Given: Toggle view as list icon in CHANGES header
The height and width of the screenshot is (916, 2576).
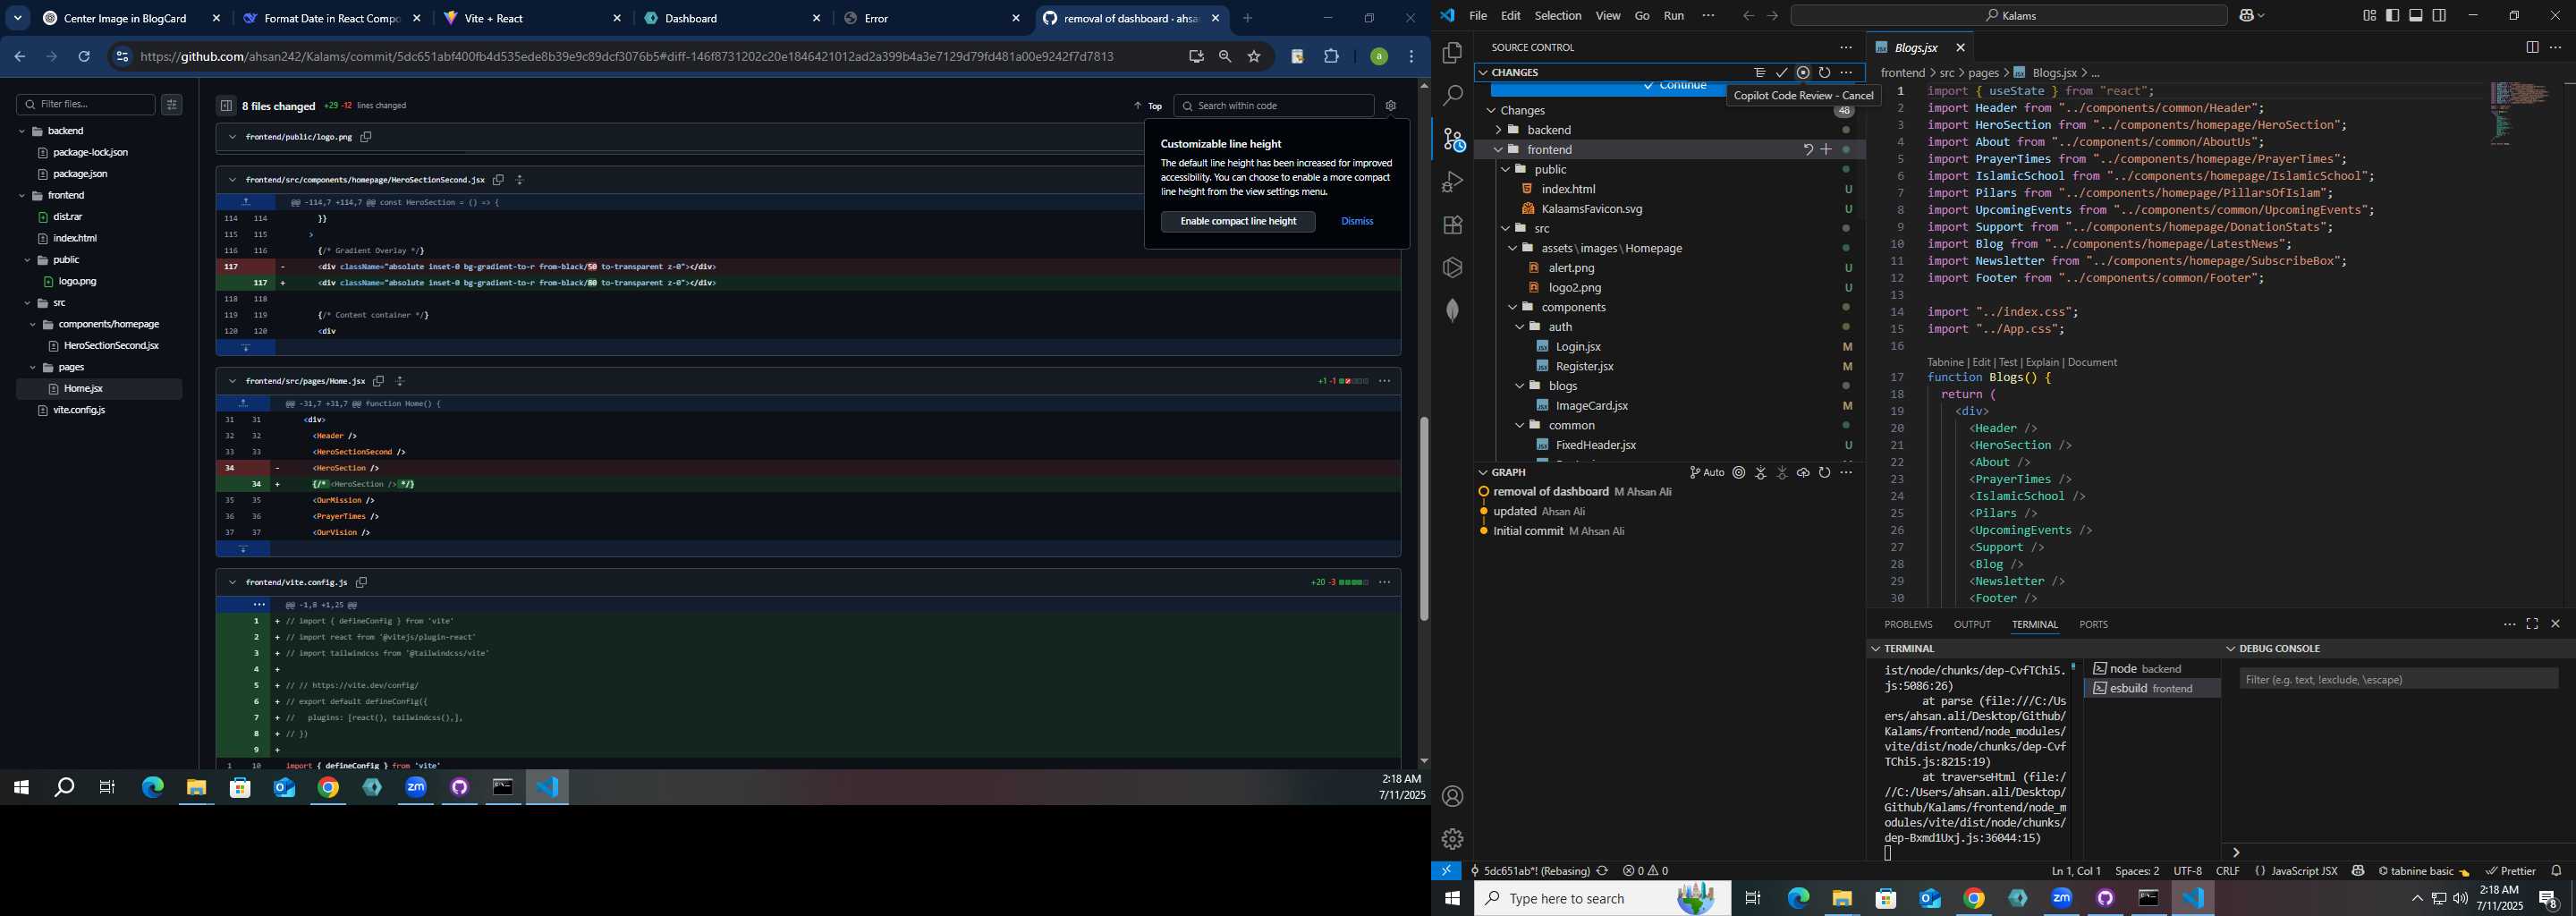Looking at the screenshot, I should pos(1759,72).
